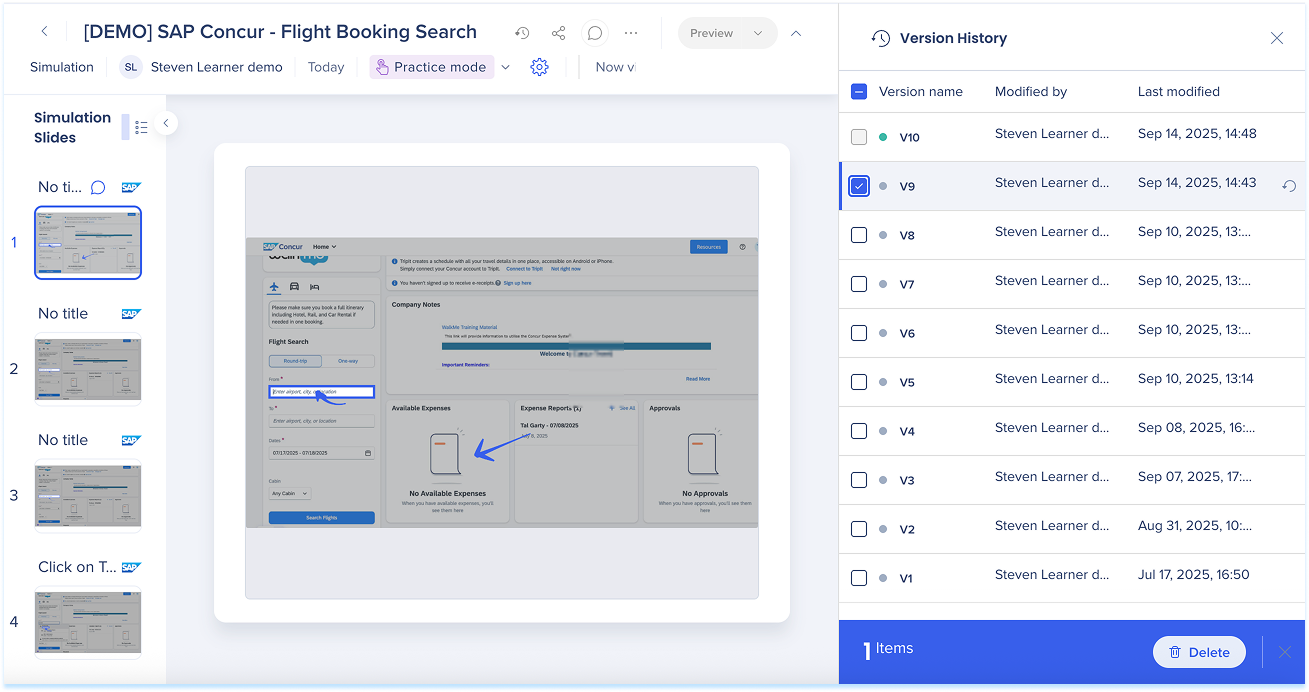Collapse the Simulation Slides panel
The height and width of the screenshot is (692, 1309).
click(166, 123)
